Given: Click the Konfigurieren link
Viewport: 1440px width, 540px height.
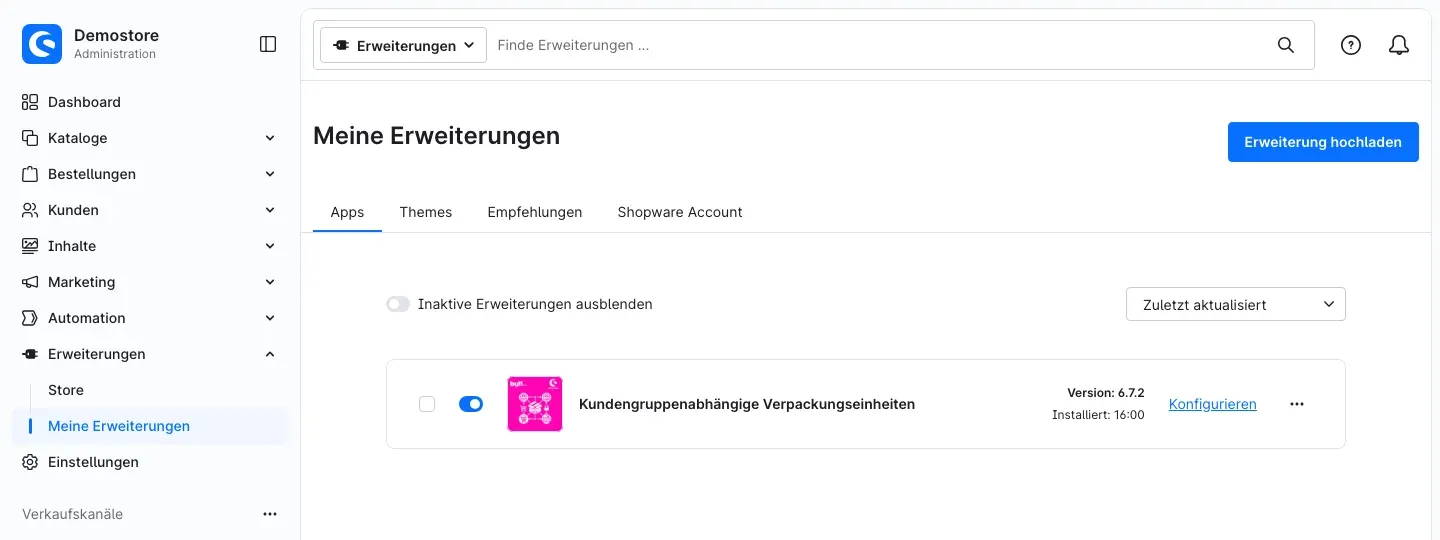Looking at the screenshot, I should [1212, 404].
